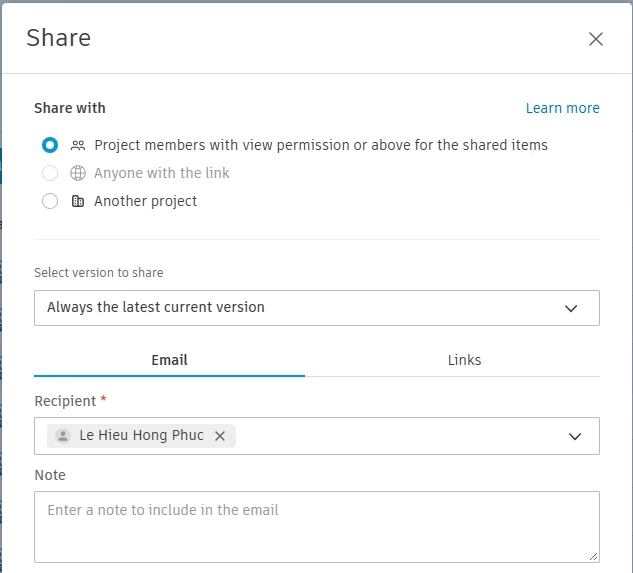Choose the Another project radio option

50,201
